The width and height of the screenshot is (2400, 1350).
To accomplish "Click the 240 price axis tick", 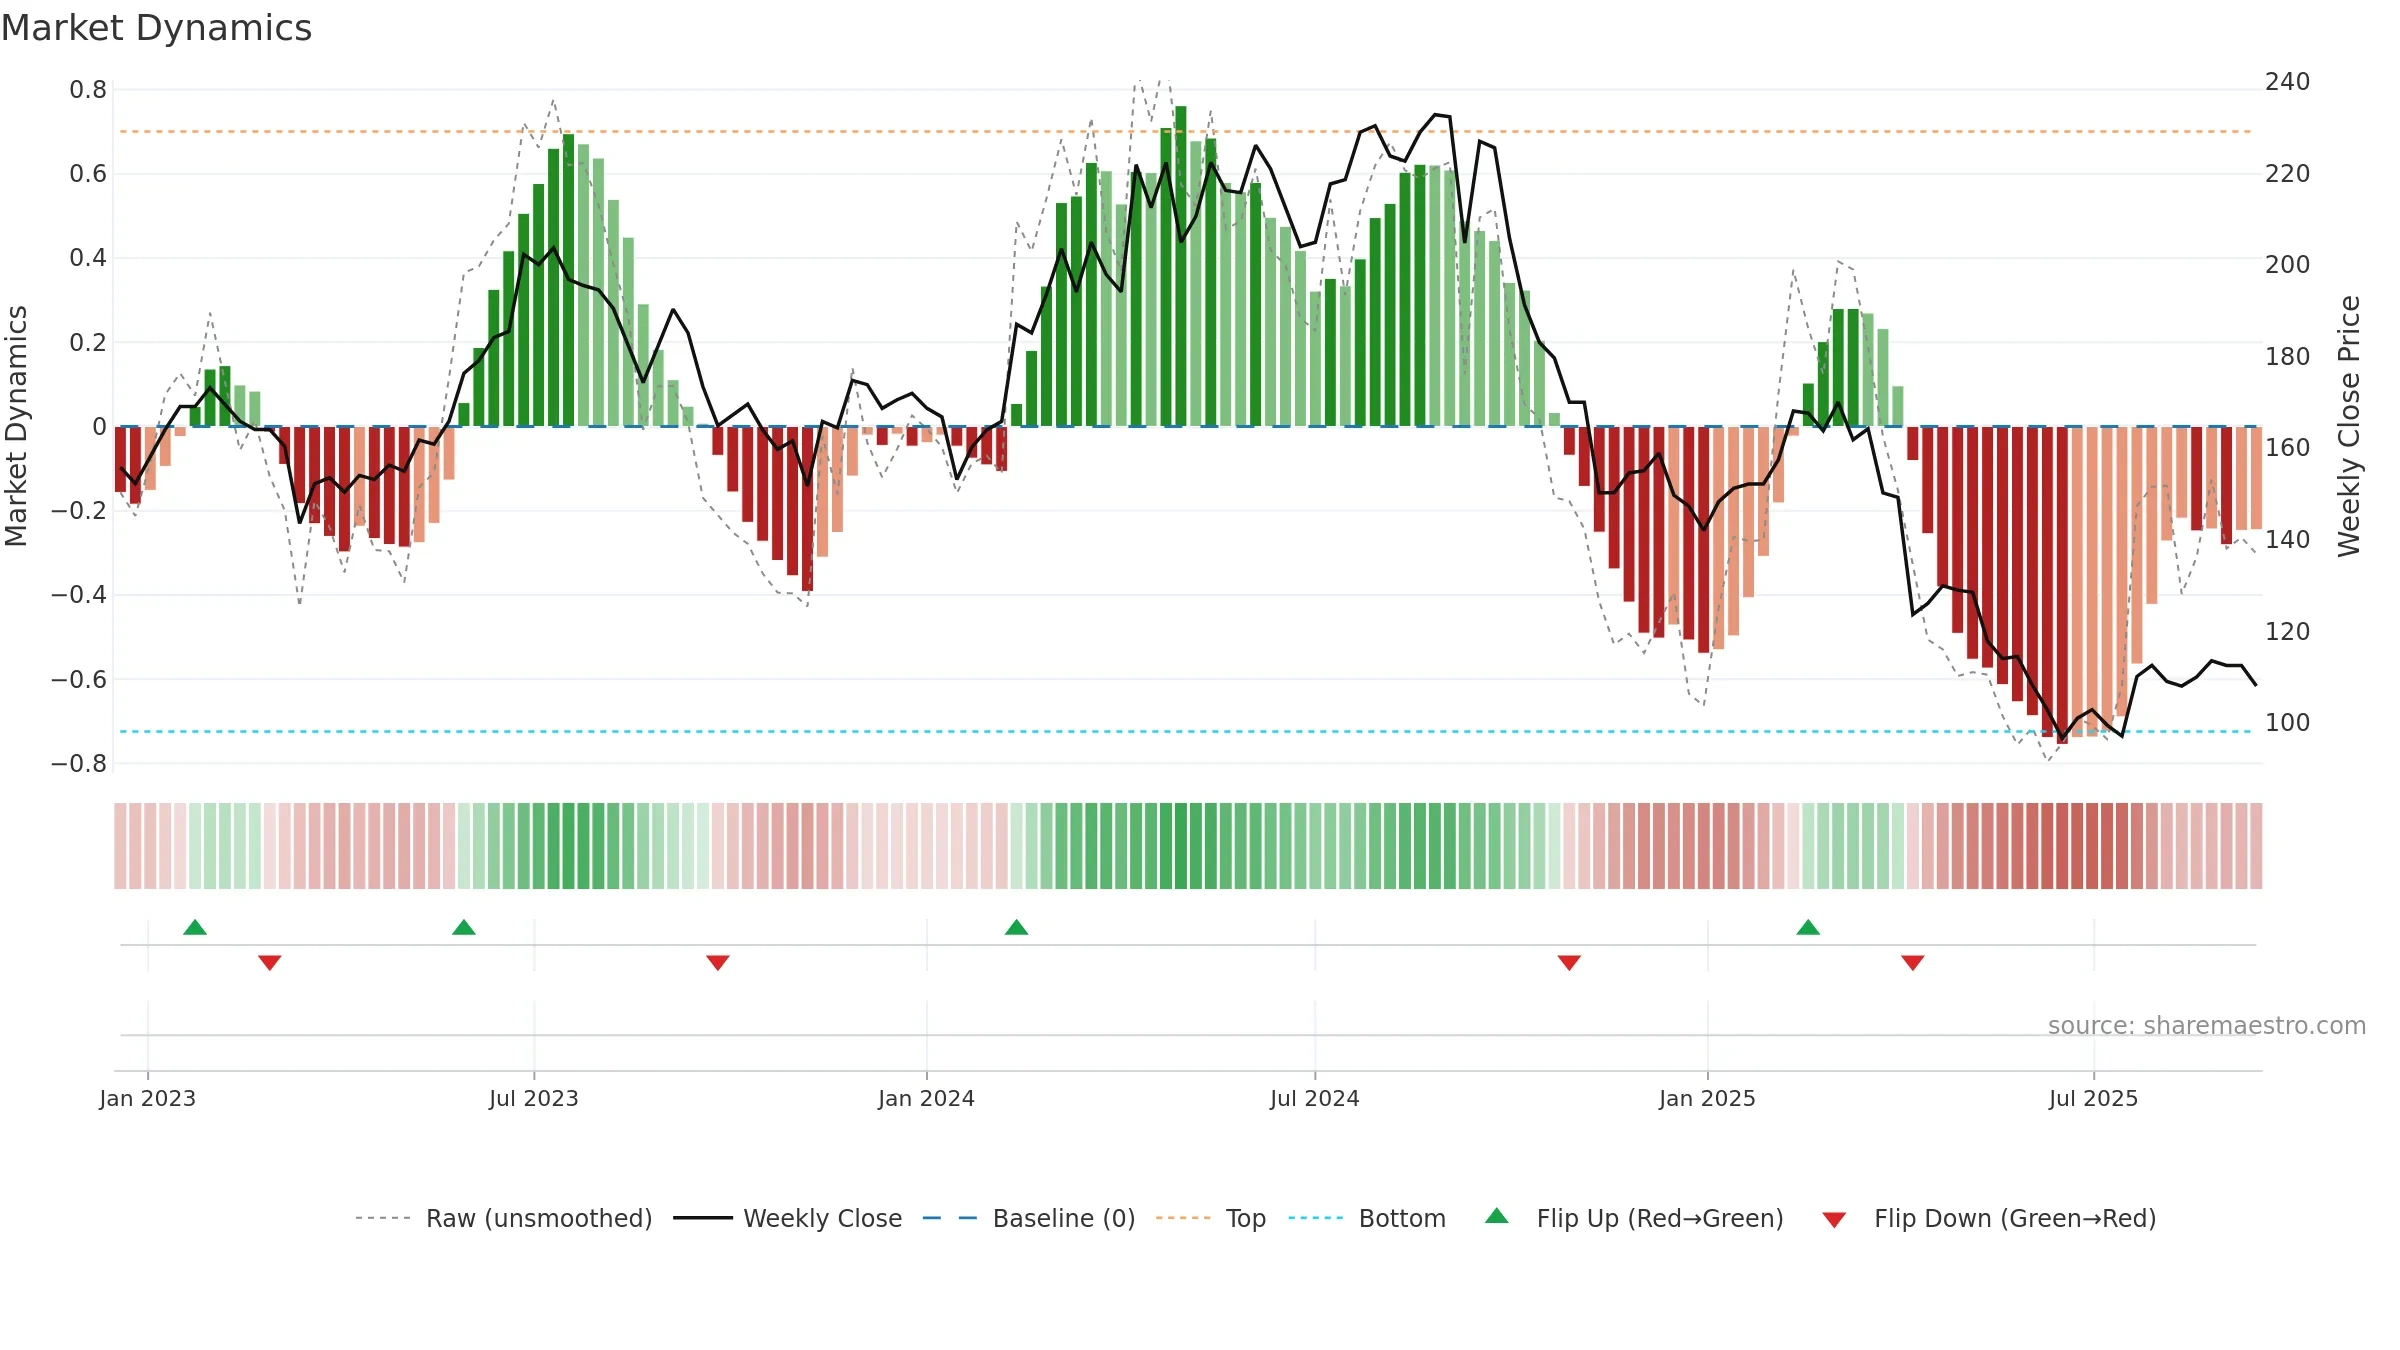I will 2287,82.
